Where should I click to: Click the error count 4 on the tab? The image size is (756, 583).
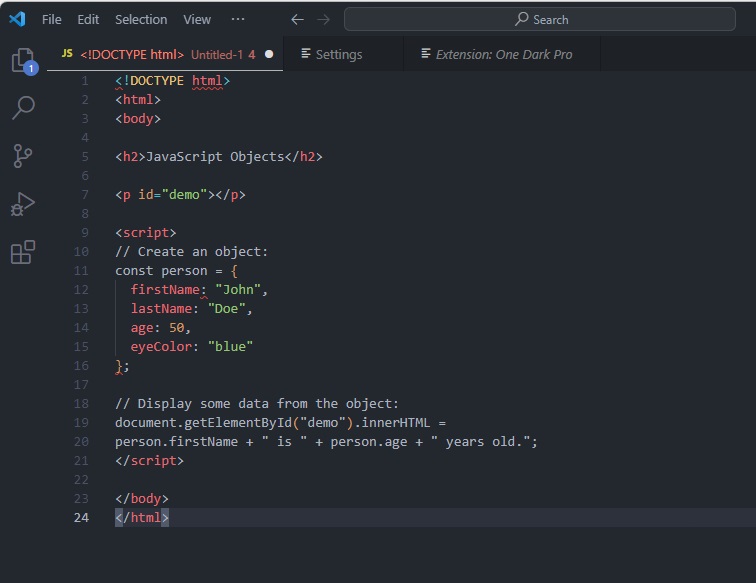[x=252, y=54]
